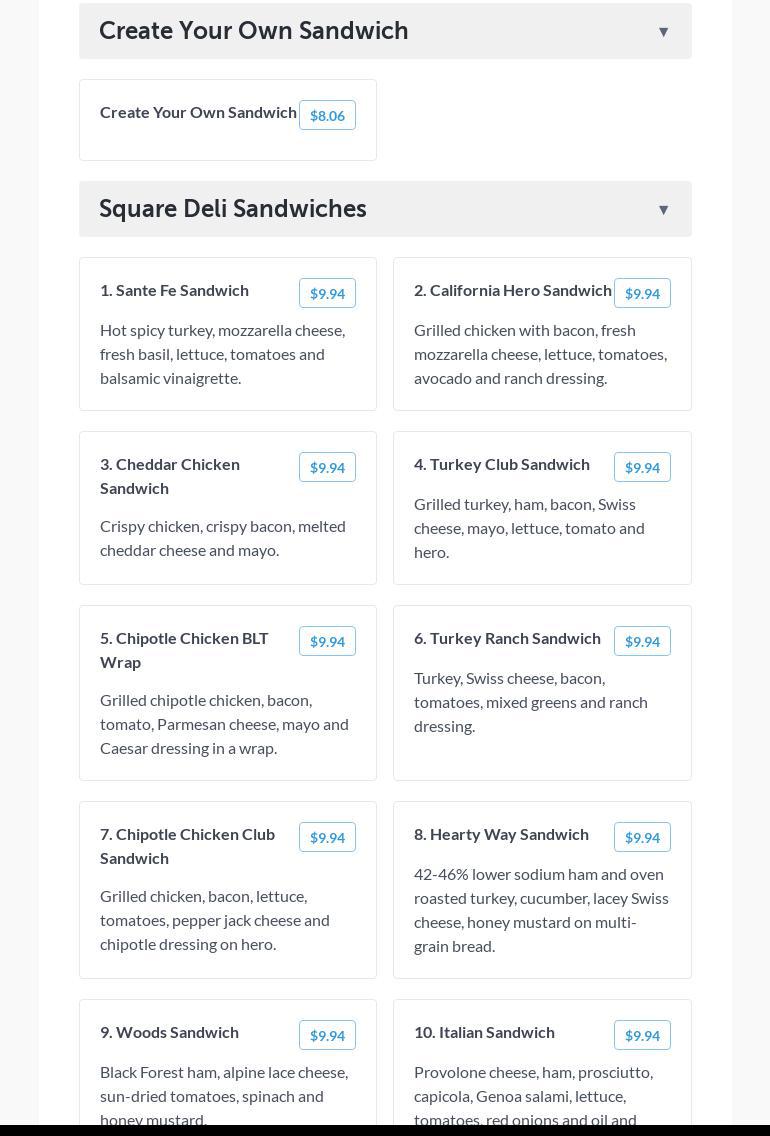Click the $8.06 Create Your Own price

coord(327,116)
